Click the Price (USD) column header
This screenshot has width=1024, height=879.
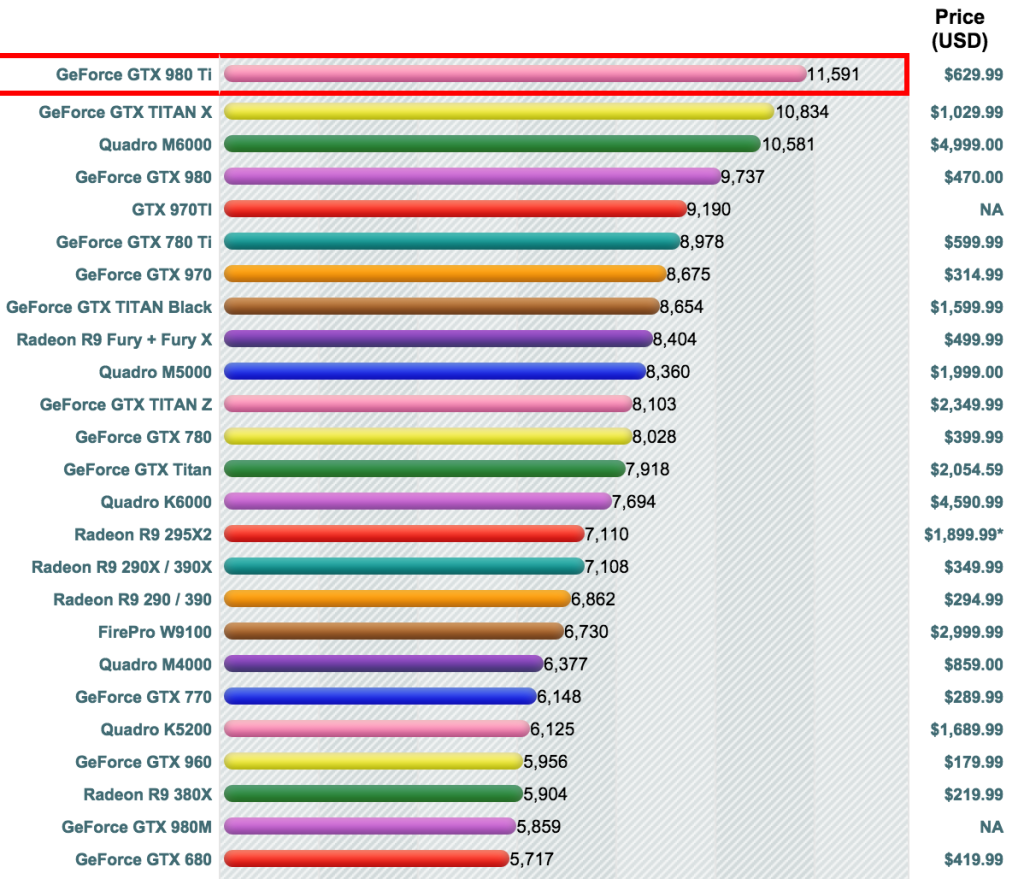tap(959, 29)
